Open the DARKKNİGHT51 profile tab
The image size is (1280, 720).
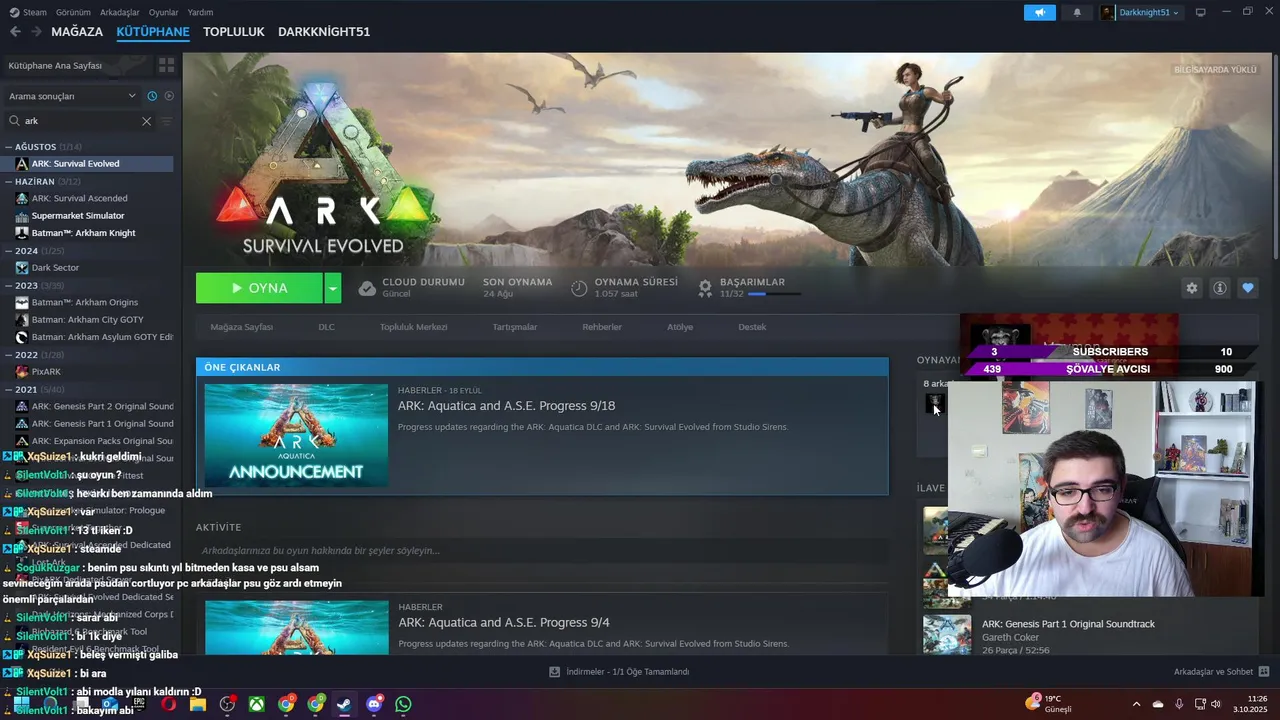[x=324, y=32]
